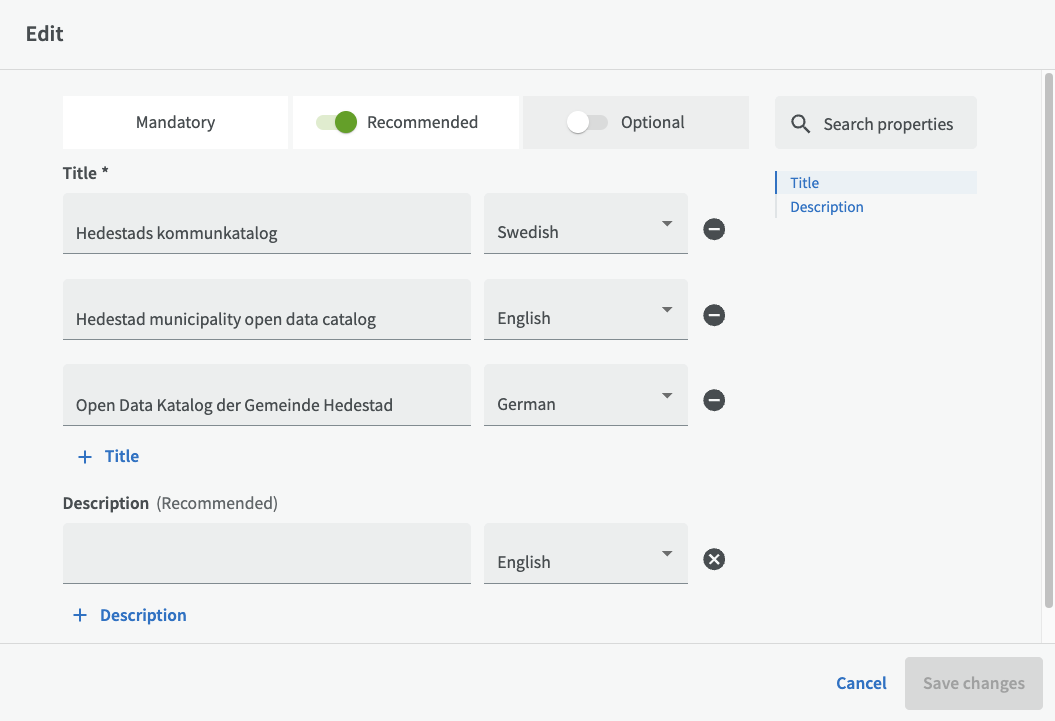Click into the empty Description text field
The width and height of the screenshot is (1055, 721).
[266, 554]
